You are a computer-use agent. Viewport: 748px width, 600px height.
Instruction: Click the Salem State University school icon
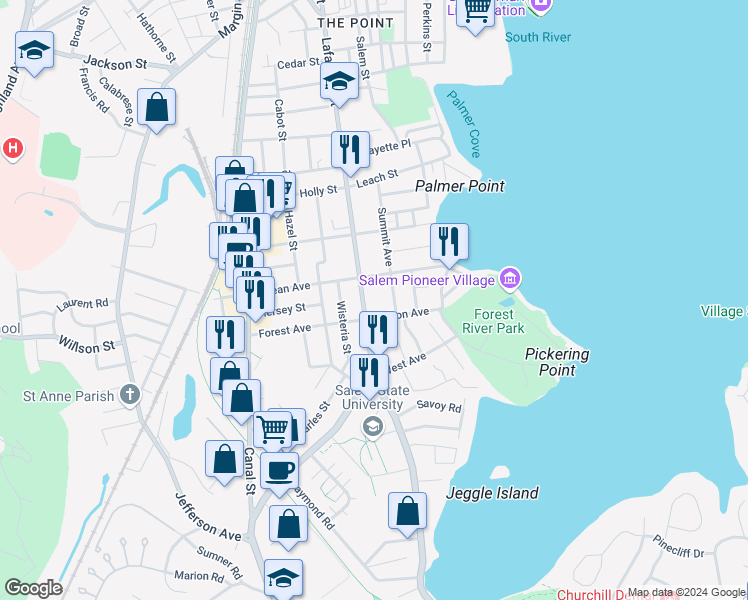[373, 428]
